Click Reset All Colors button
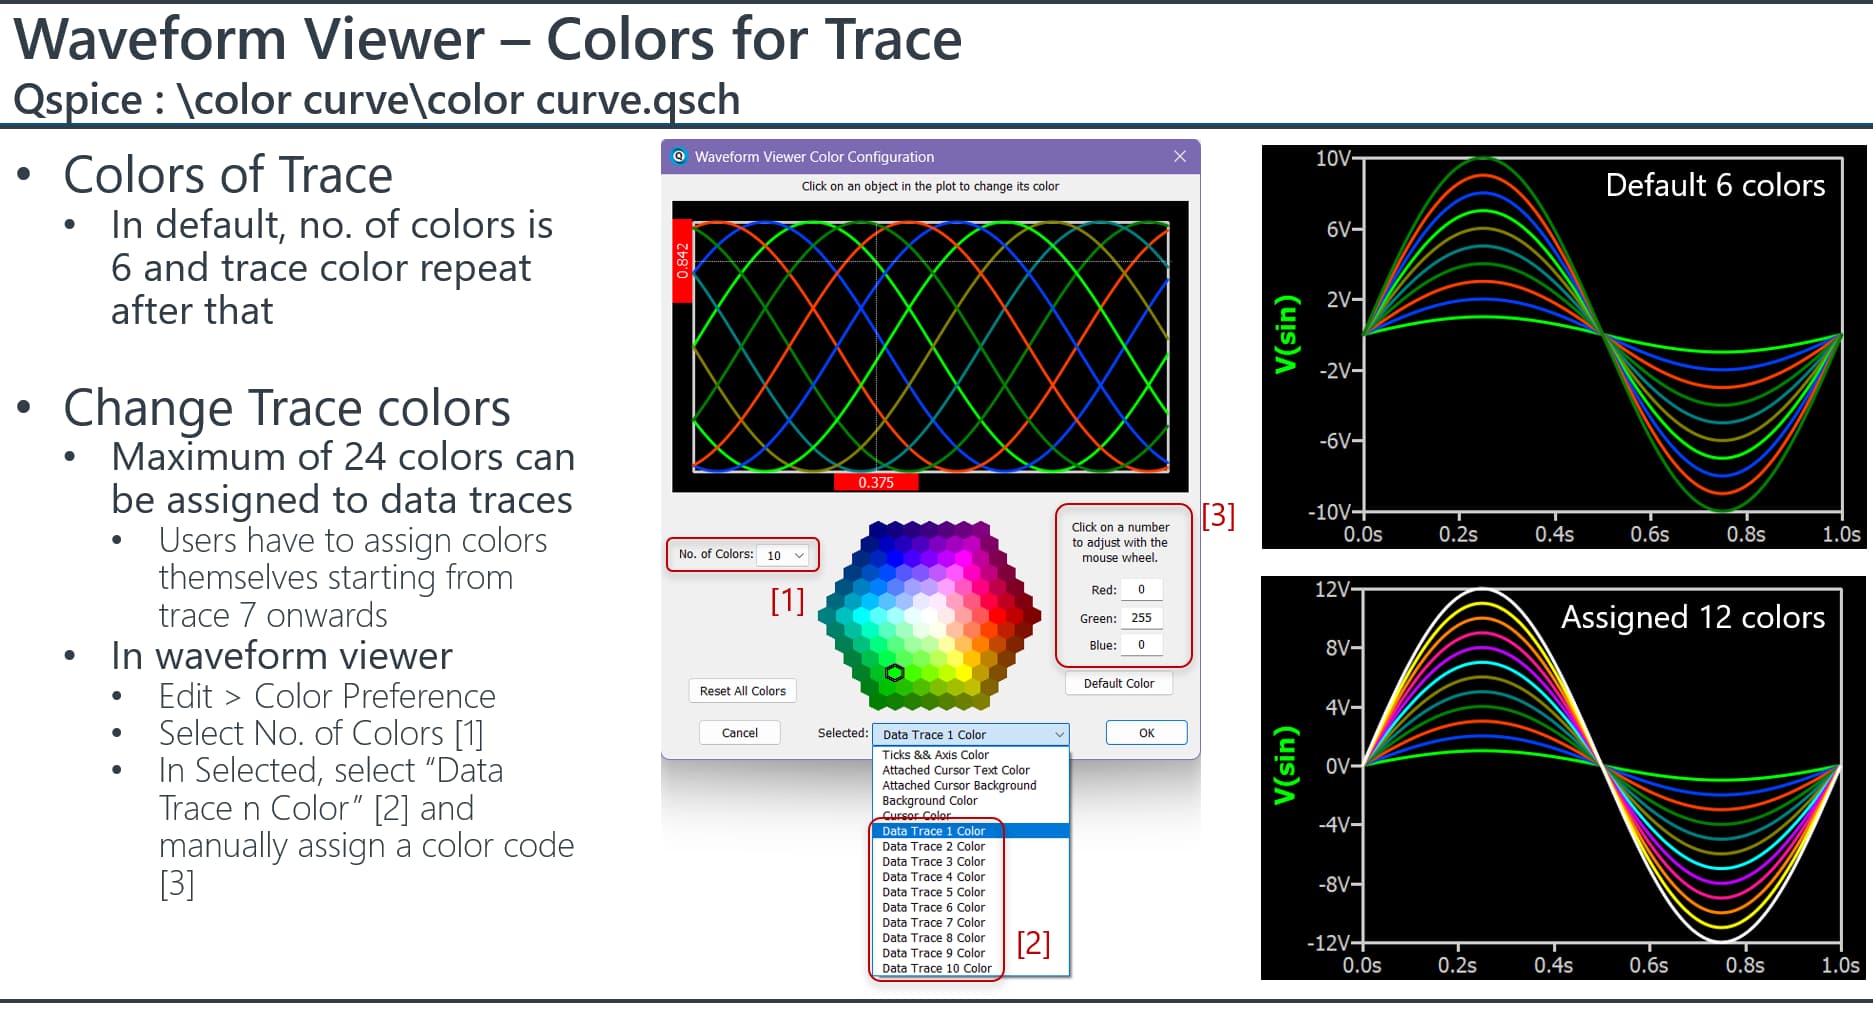 click(x=742, y=691)
